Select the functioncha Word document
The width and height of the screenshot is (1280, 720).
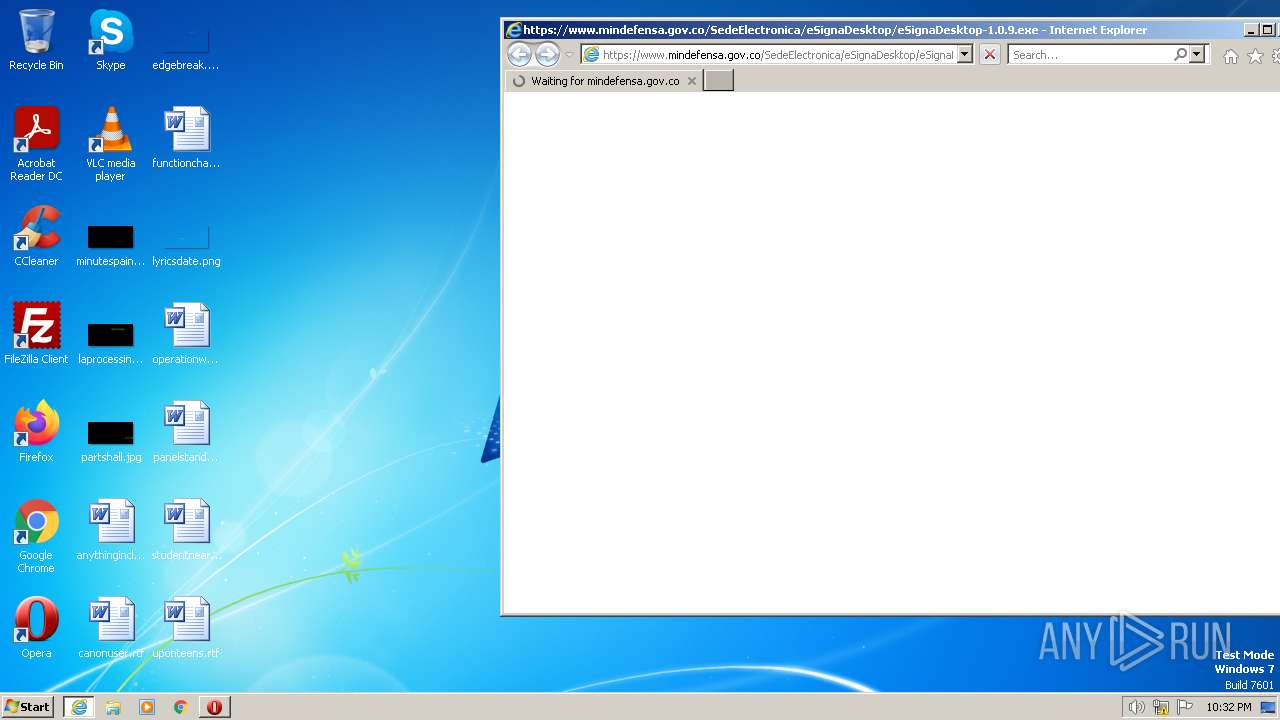tap(185, 138)
